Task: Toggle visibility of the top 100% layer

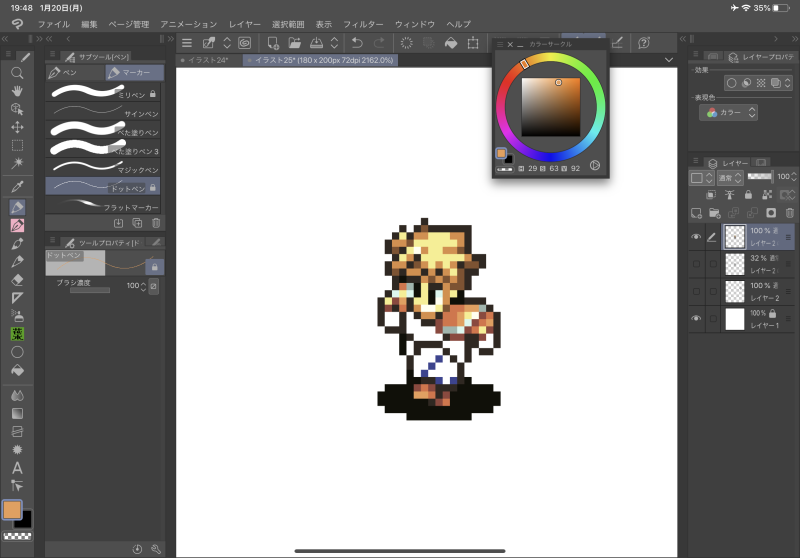Action: [x=696, y=237]
